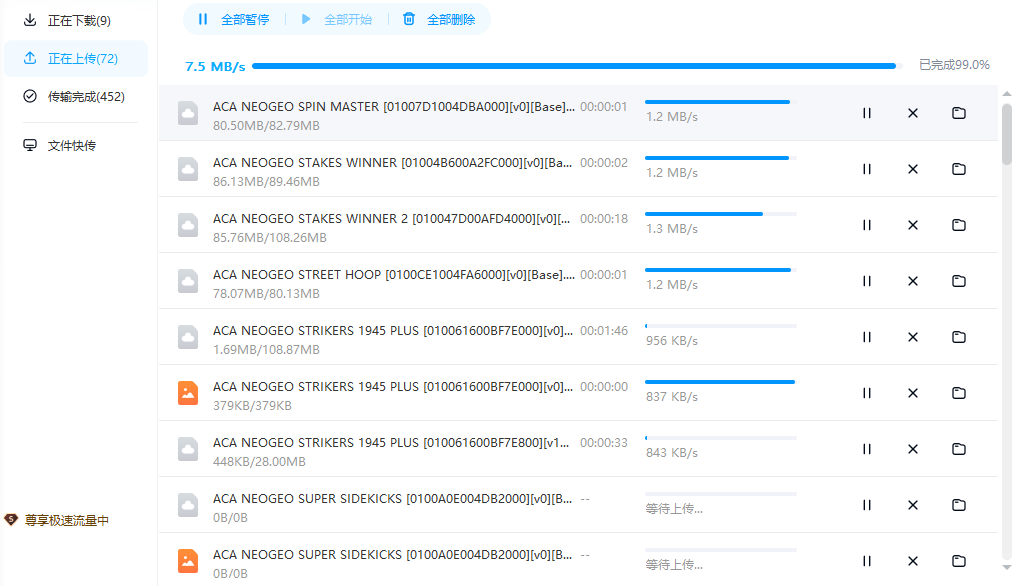
Task: Click the SPIN MASTER file type icon
Action: 188,113
